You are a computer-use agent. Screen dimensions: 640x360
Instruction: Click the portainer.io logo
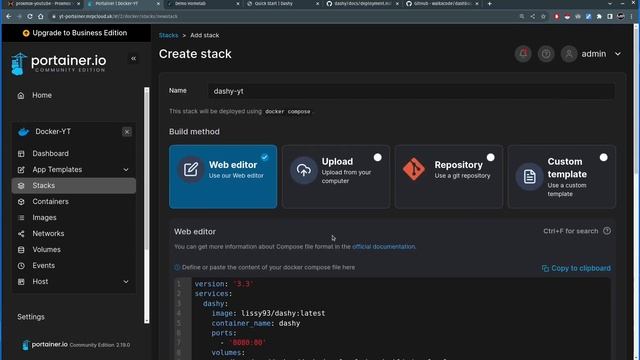click(59, 64)
